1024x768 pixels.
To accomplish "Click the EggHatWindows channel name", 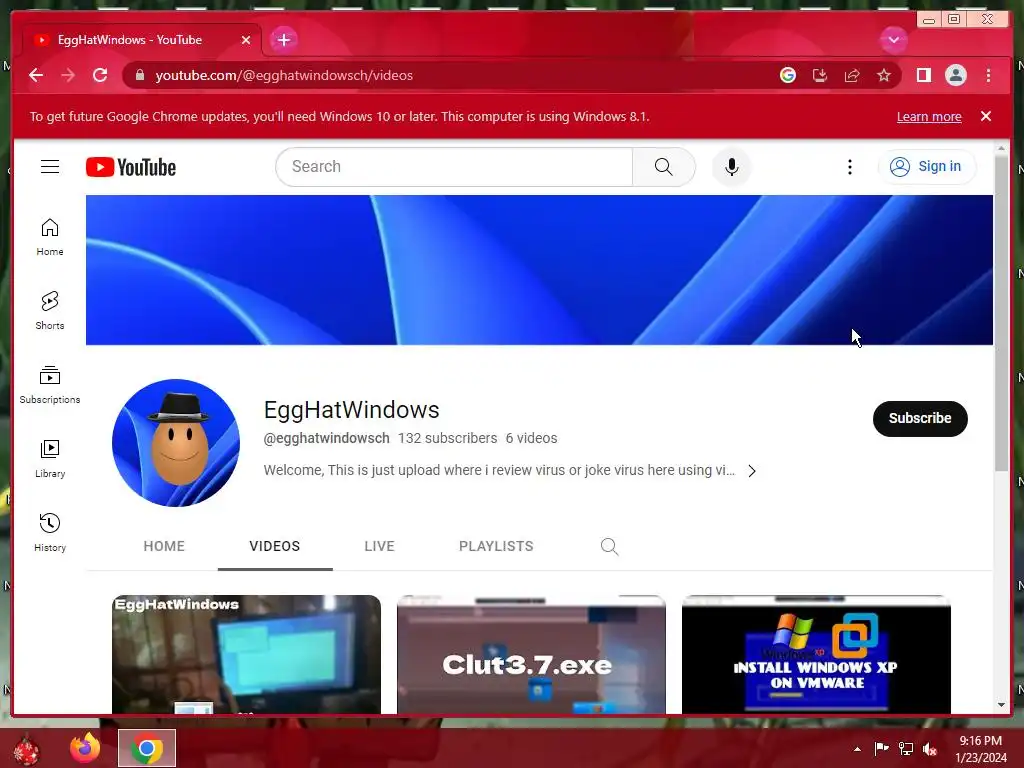I will click(351, 410).
